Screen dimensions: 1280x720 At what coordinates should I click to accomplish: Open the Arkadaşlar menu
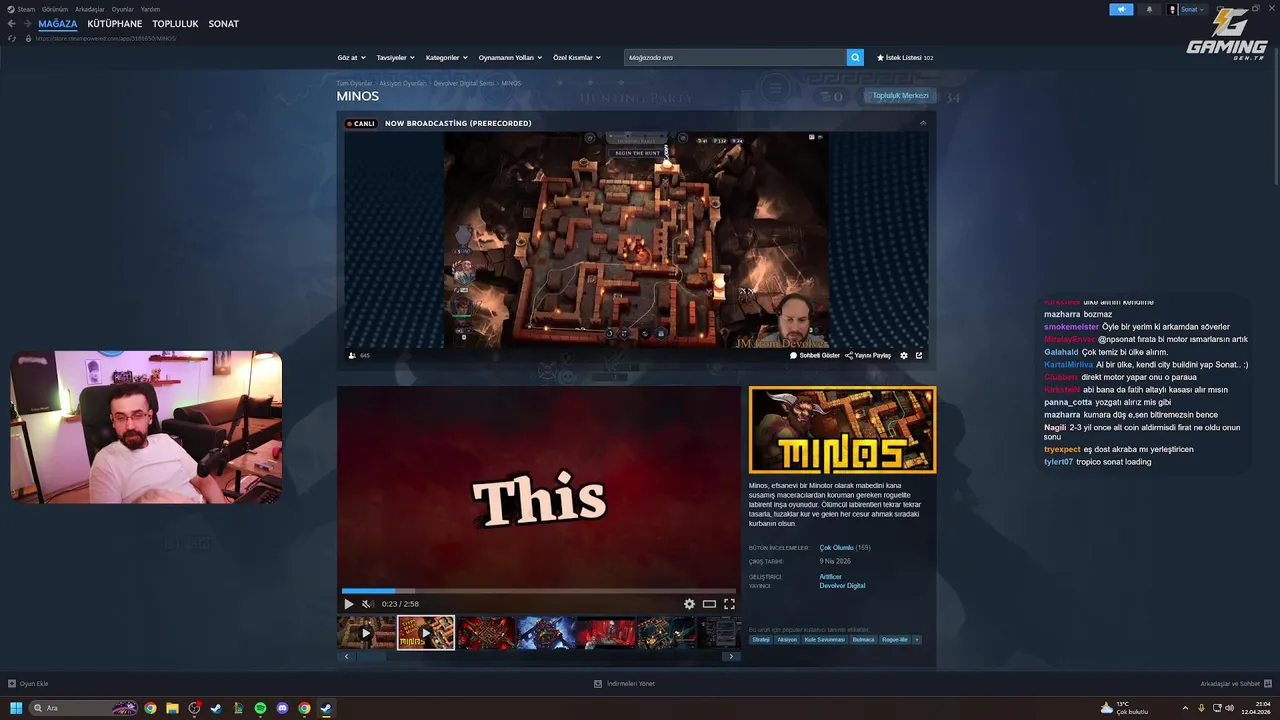90,9
